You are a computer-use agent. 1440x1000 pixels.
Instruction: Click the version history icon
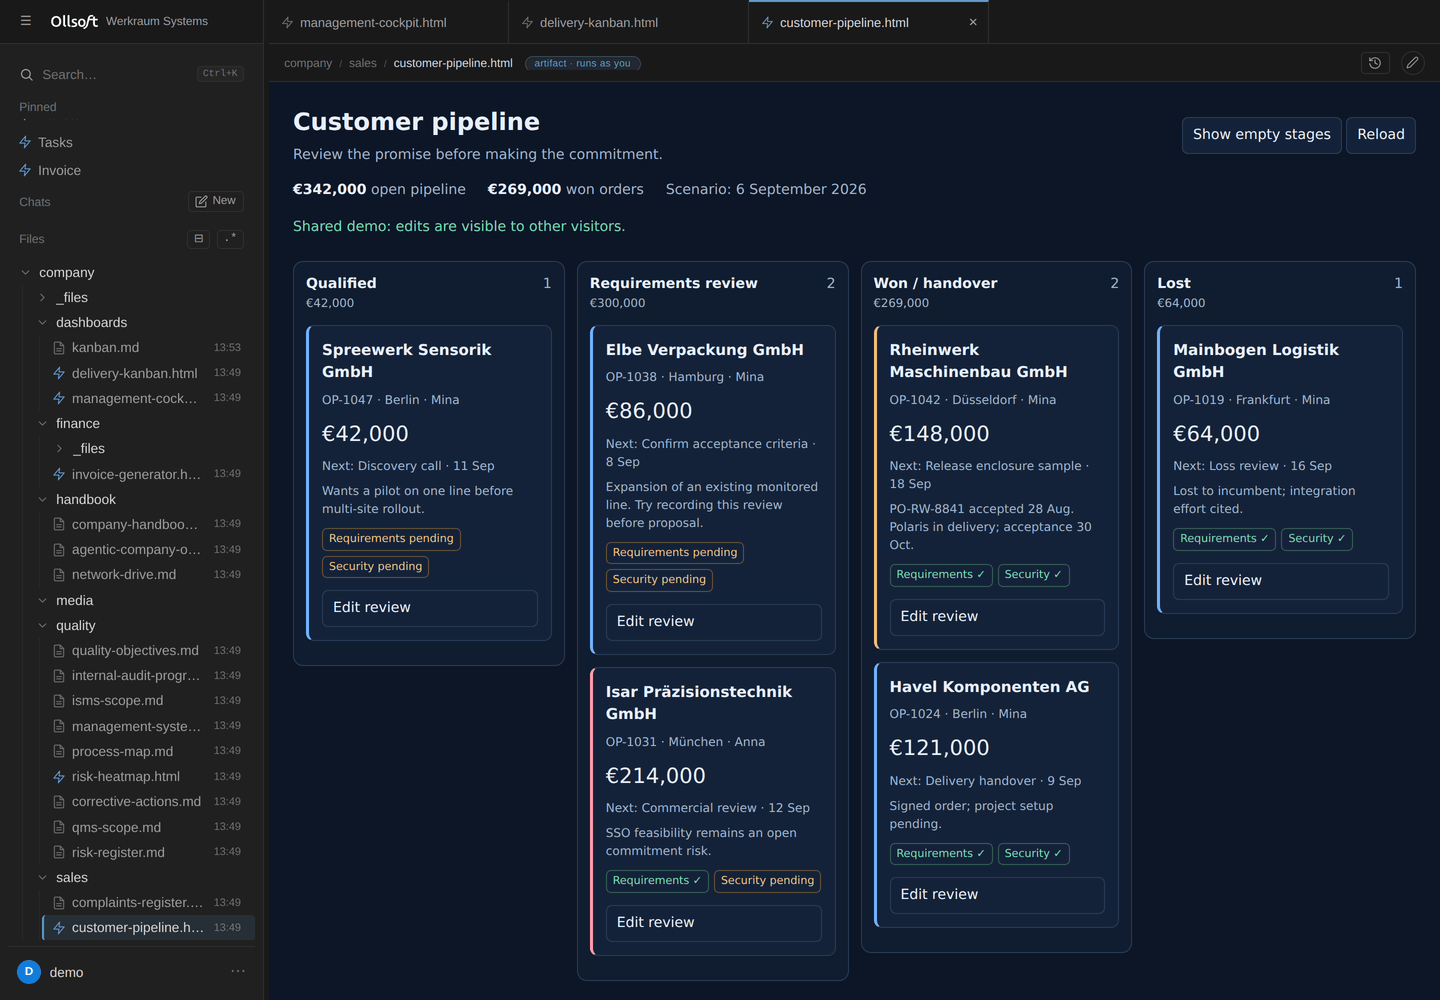pos(1376,63)
